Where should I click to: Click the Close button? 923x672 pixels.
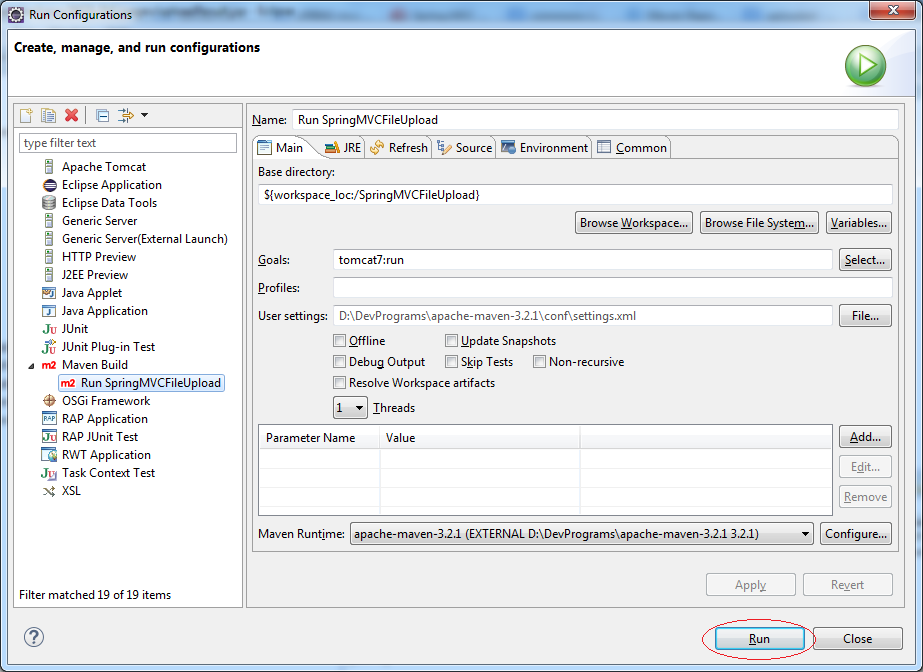pyautogui.click(x=858, y=639)
